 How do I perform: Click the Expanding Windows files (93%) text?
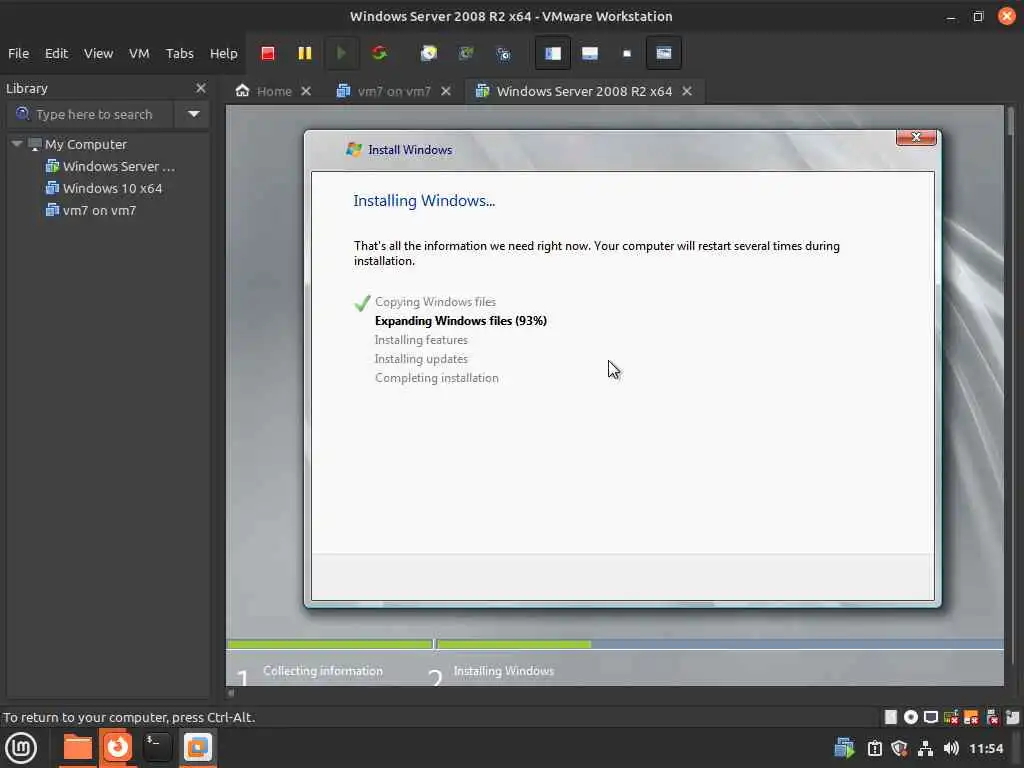pyautogui.click(x=460, y=321)
